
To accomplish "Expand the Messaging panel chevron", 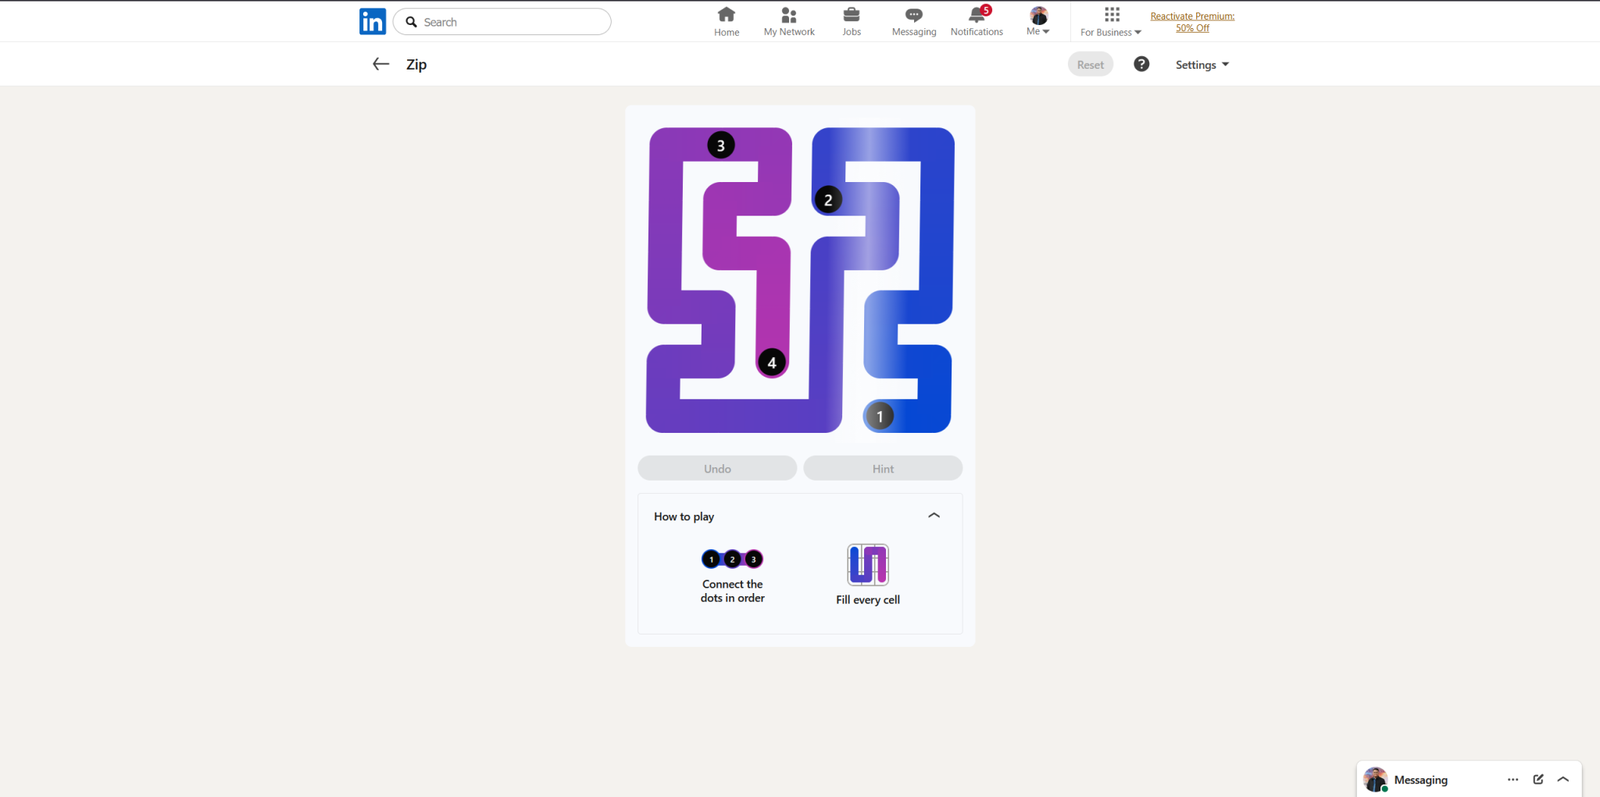I will point(1563,779).
